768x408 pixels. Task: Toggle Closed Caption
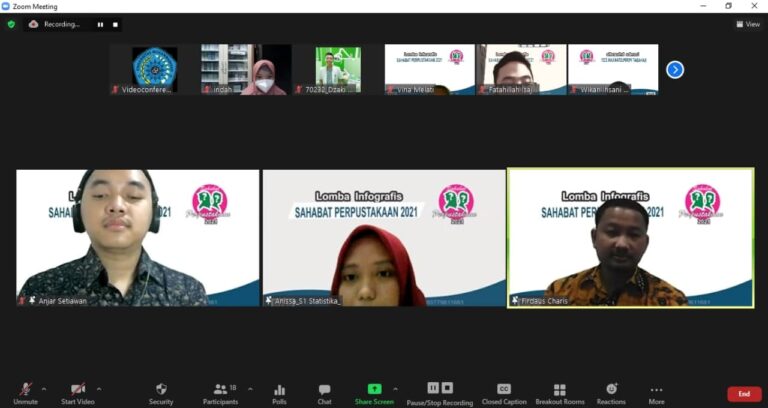click(x=504, y=393)
